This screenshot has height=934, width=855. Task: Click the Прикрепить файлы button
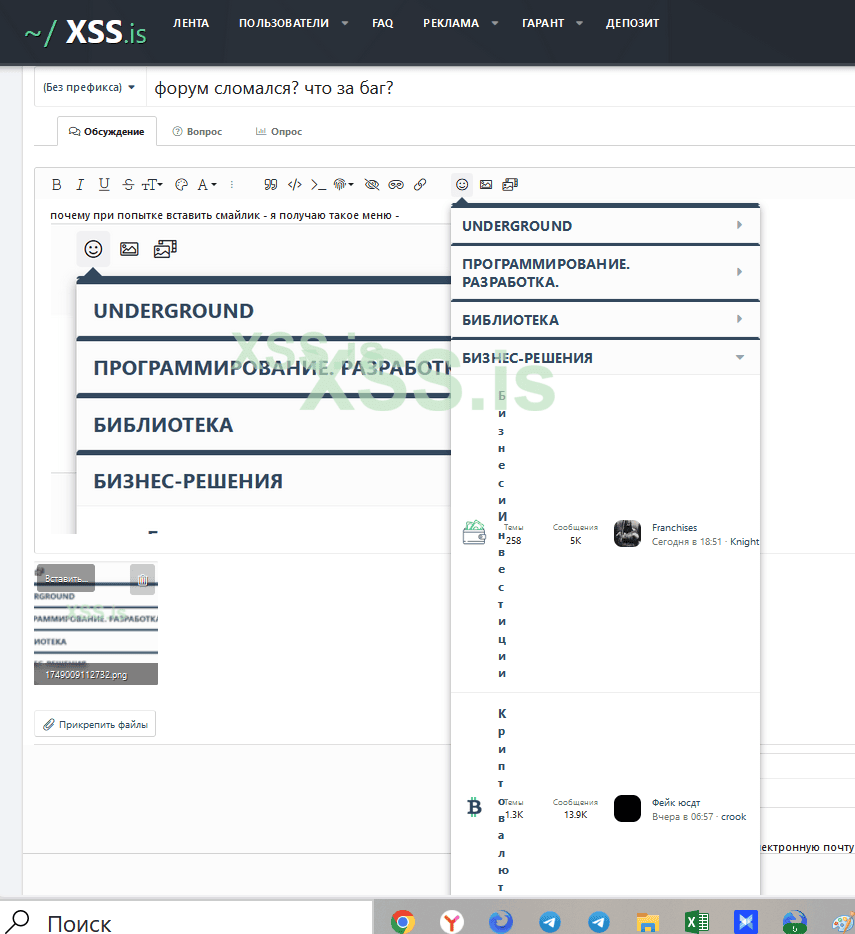95,724
